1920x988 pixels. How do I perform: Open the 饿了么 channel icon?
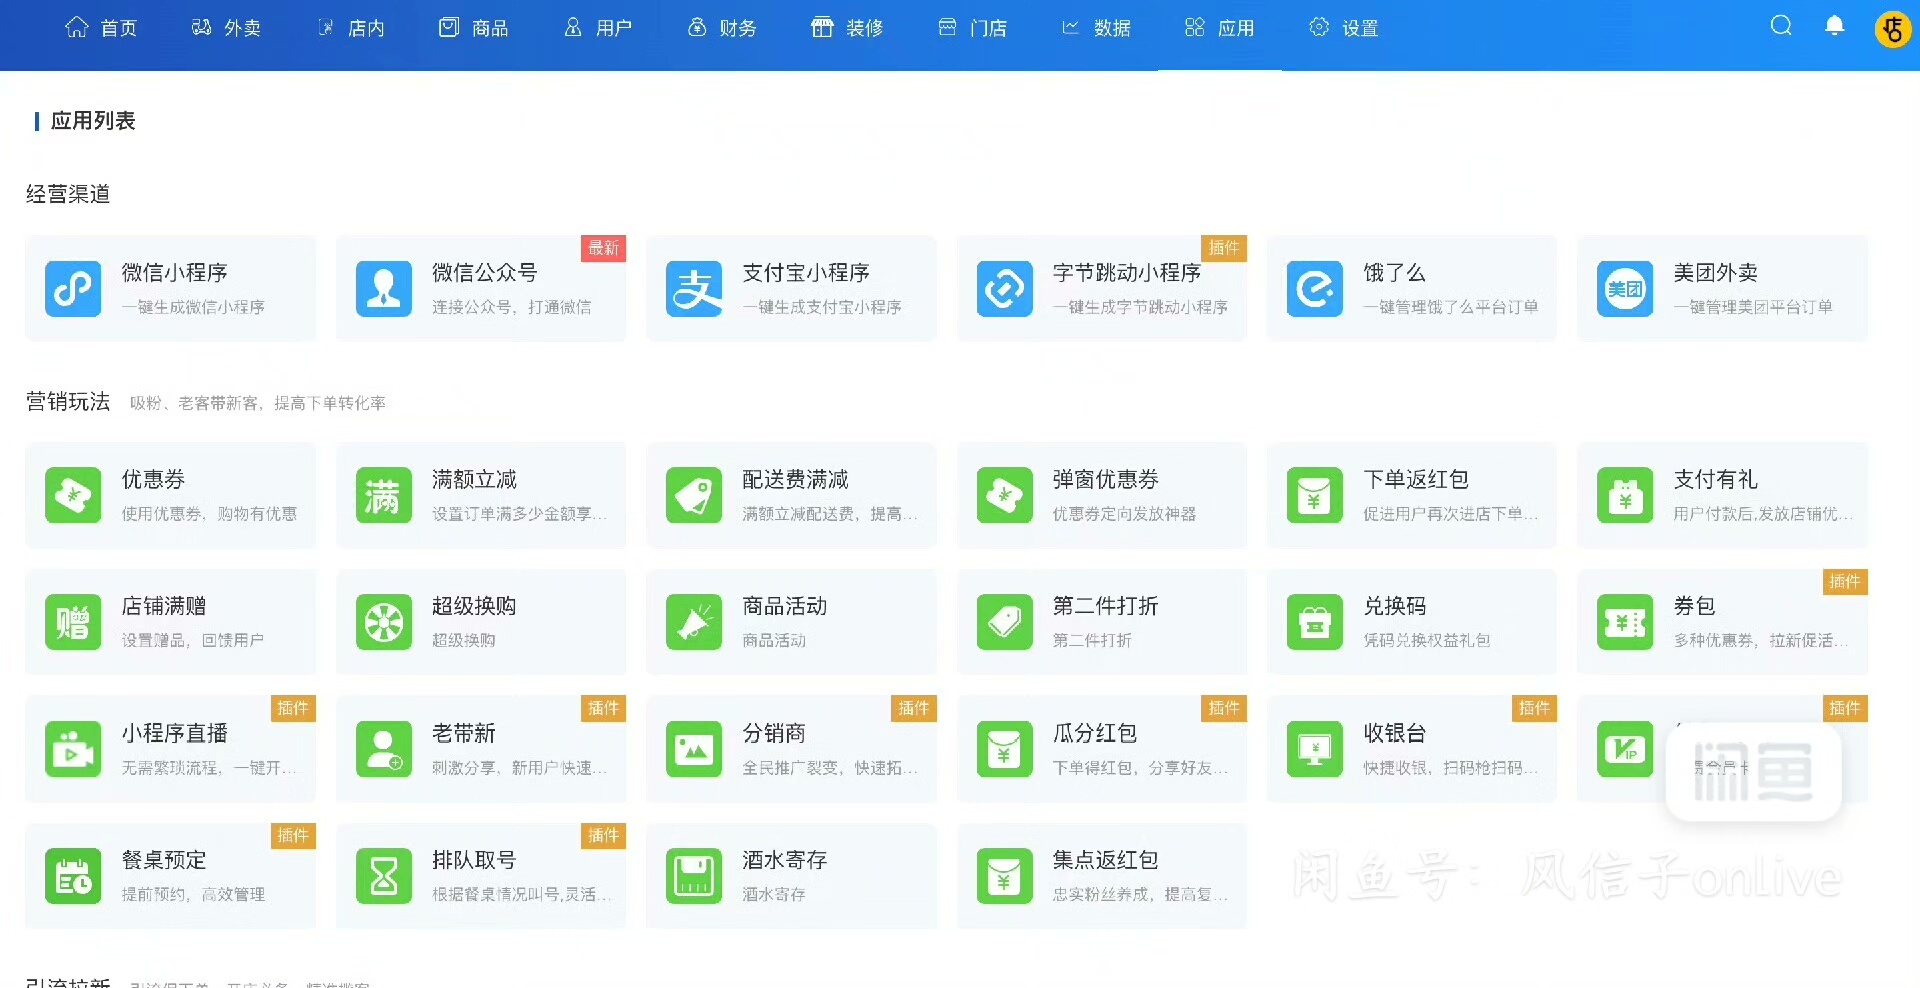(1314, 289)
